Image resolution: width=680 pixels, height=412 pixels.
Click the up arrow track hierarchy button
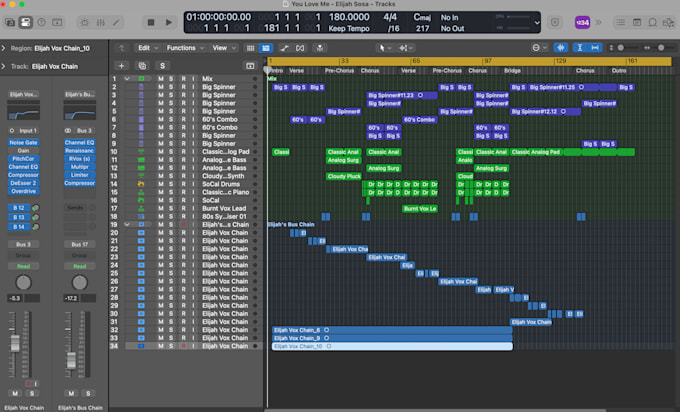[122, 48]
